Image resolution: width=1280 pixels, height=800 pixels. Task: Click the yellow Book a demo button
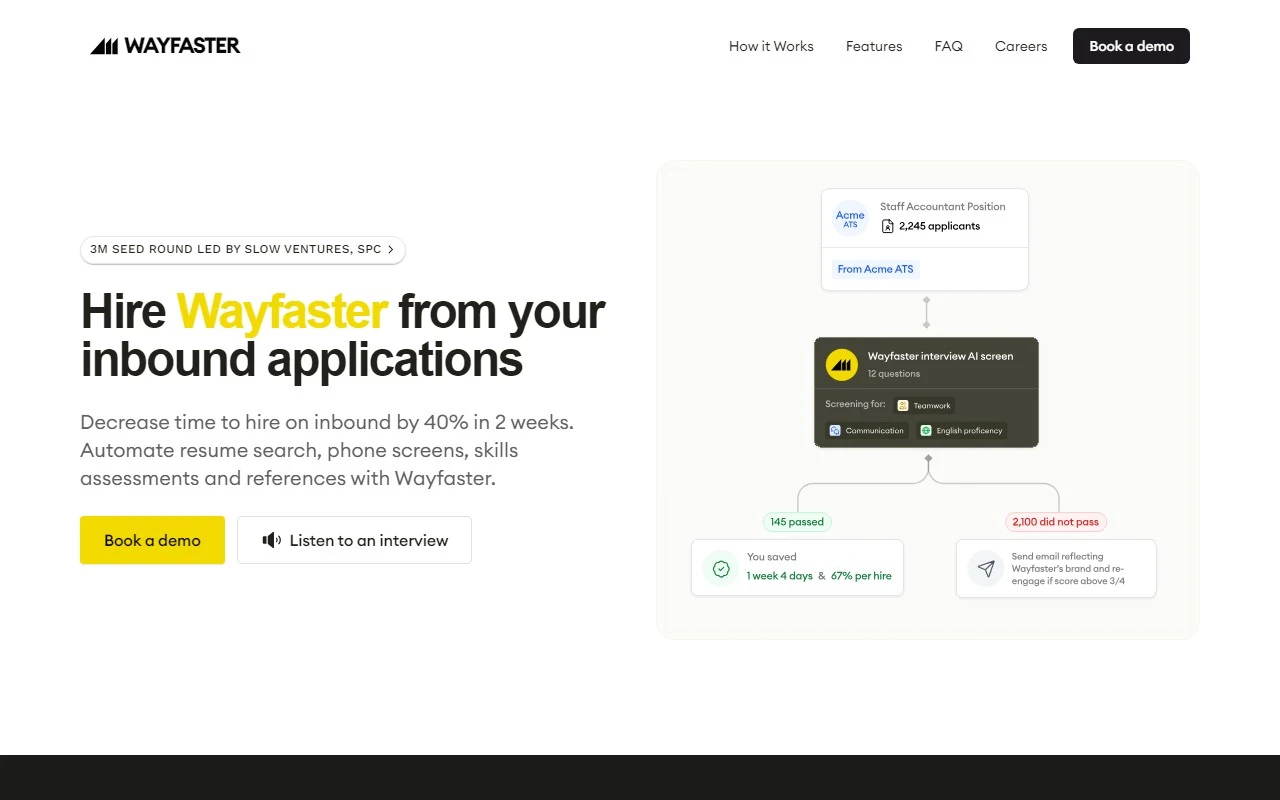coord(152,540)
